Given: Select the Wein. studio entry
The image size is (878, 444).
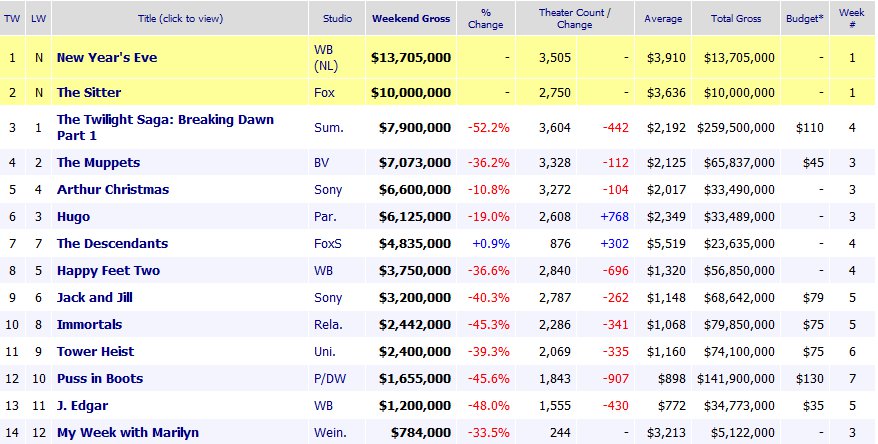Looking at the screenshot, I should coord(330,433).
